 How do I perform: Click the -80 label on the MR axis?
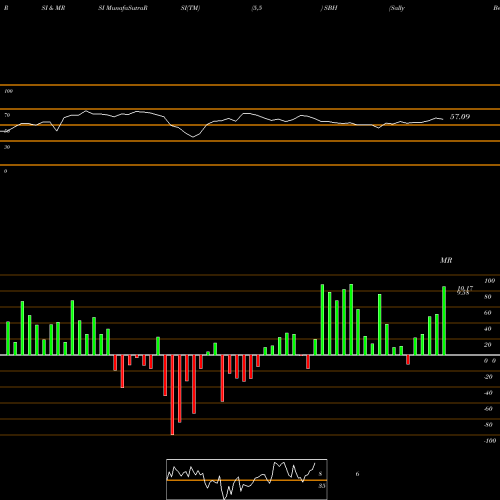(x=488, y=425)
